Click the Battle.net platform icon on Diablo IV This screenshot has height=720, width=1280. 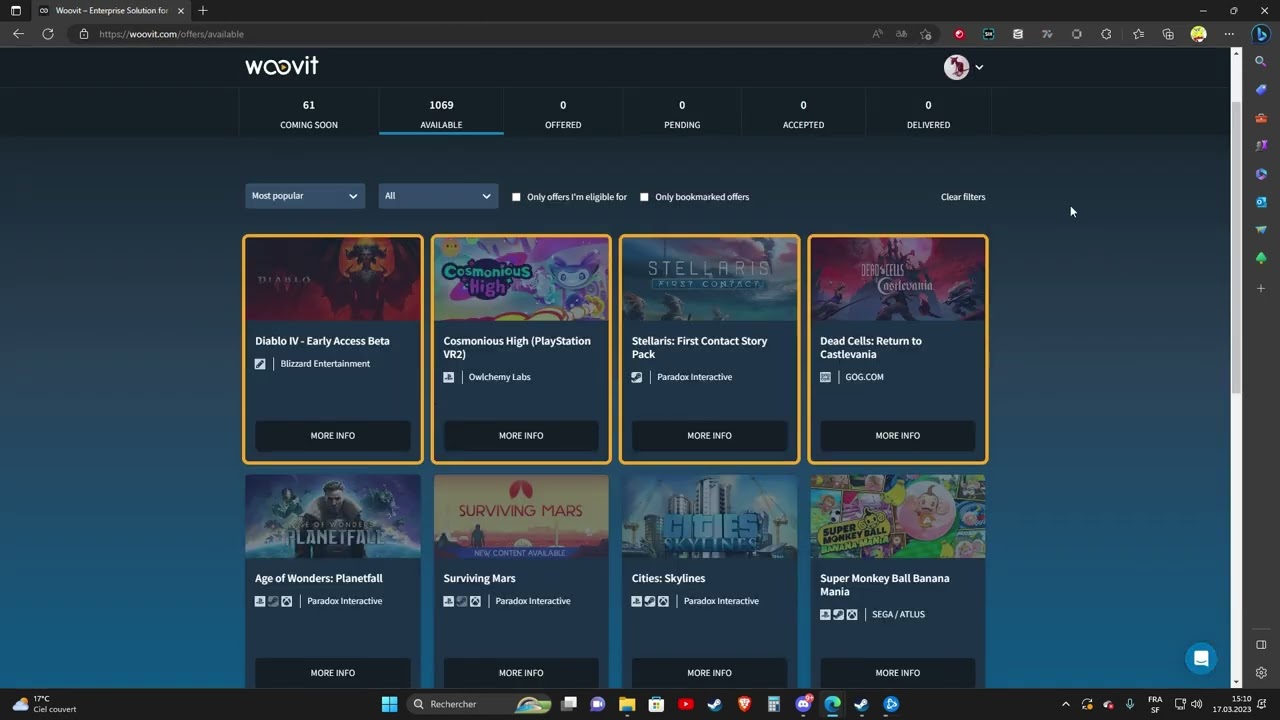point(260,364)
